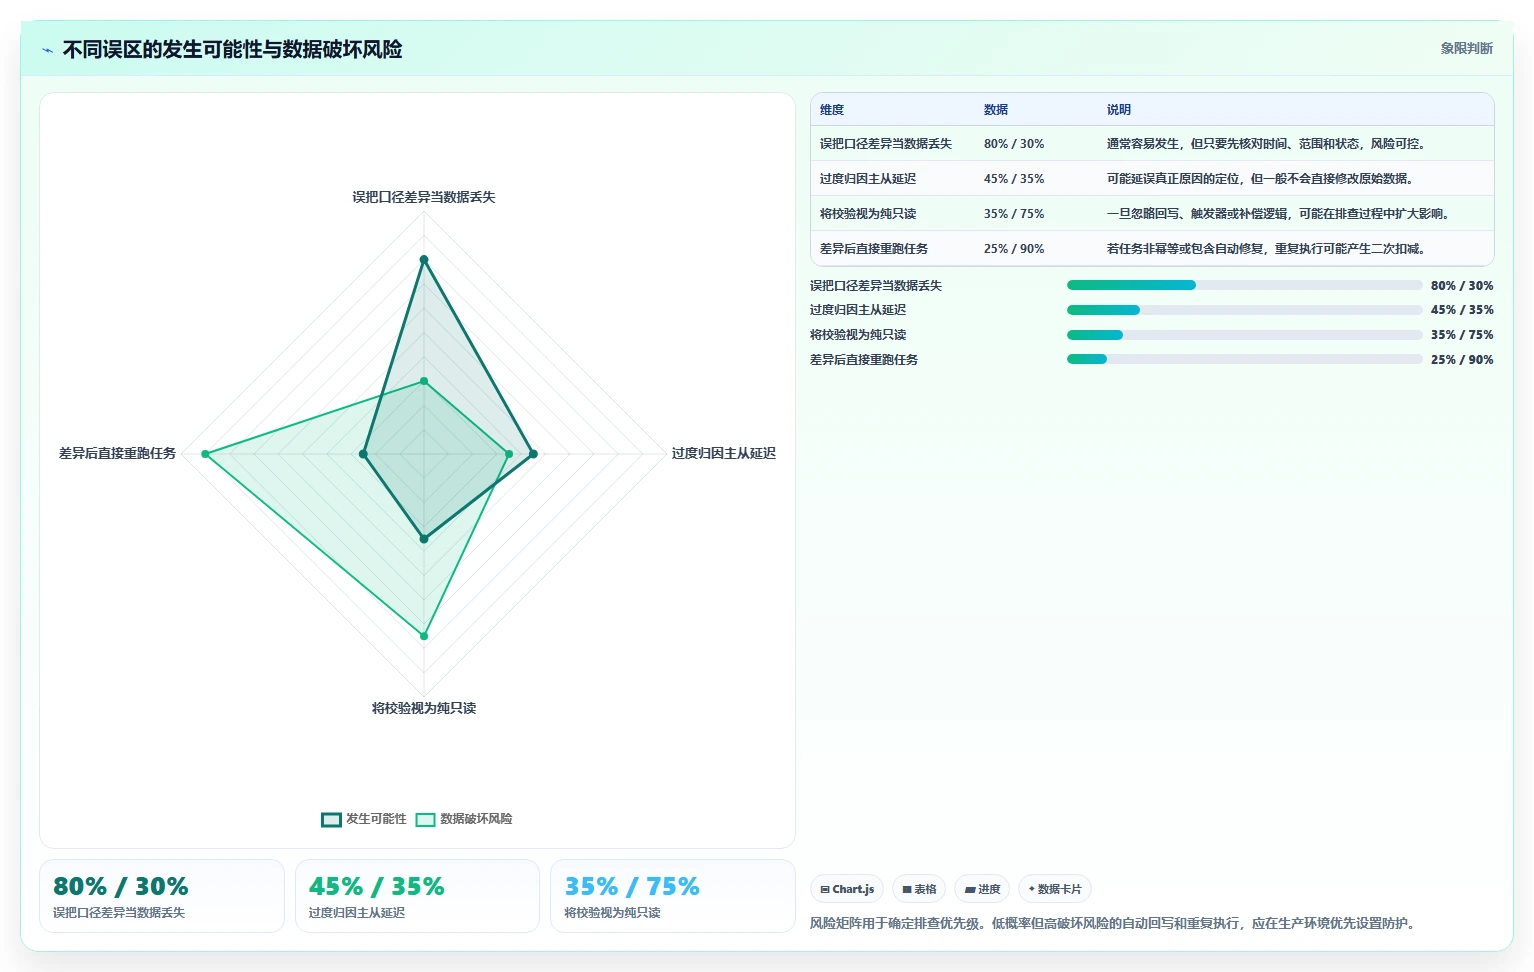The image size is (1534, 972).
Task: Click the 将校验视为纯只读 radar axis label
Action: [424, 708]
